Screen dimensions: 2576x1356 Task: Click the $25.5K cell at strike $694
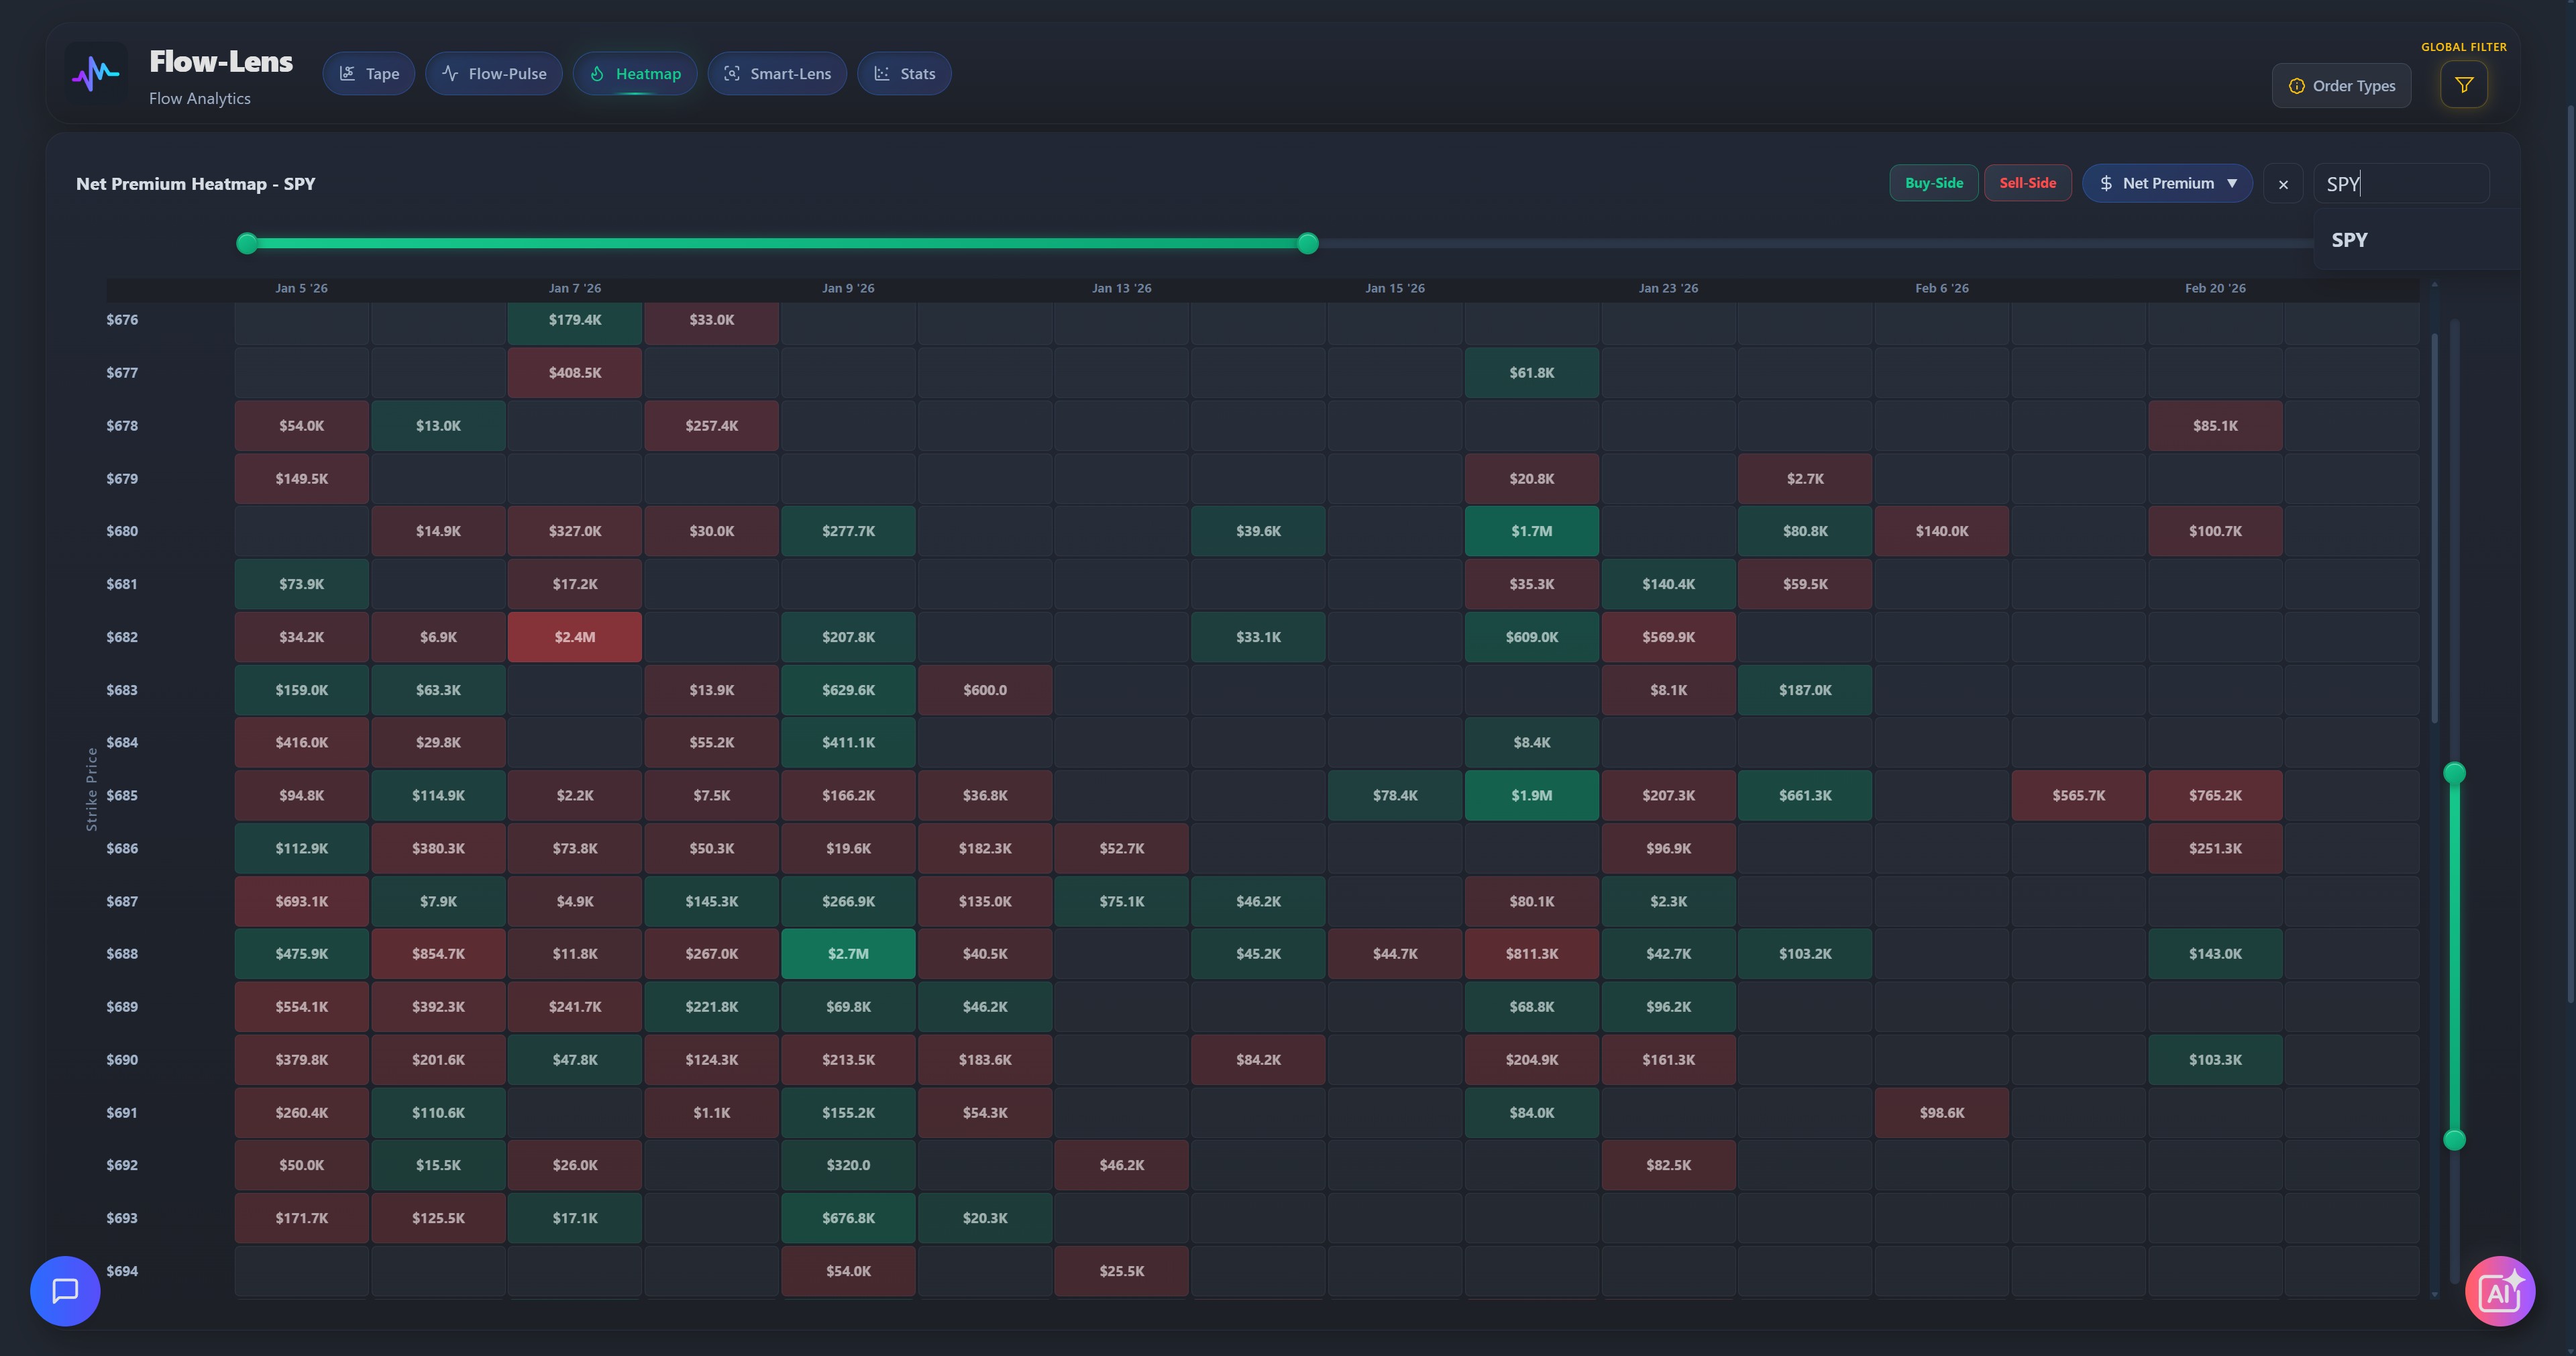click(x=1122, y=1271)
